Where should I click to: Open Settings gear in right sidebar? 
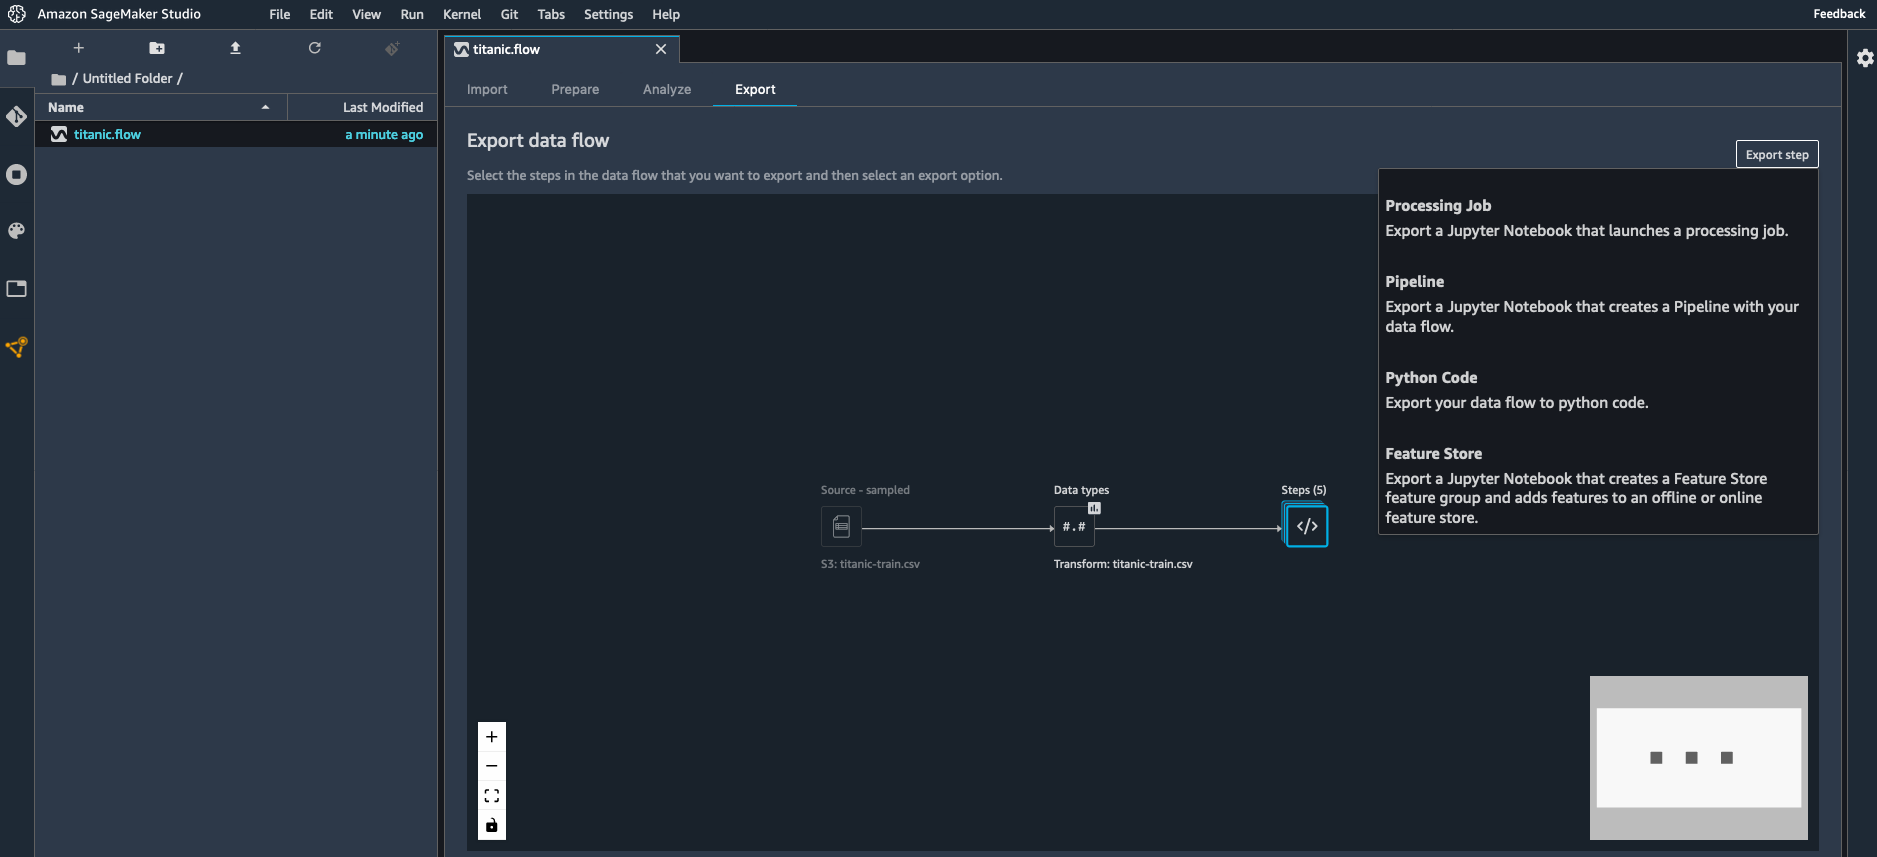coord(1865,58)
